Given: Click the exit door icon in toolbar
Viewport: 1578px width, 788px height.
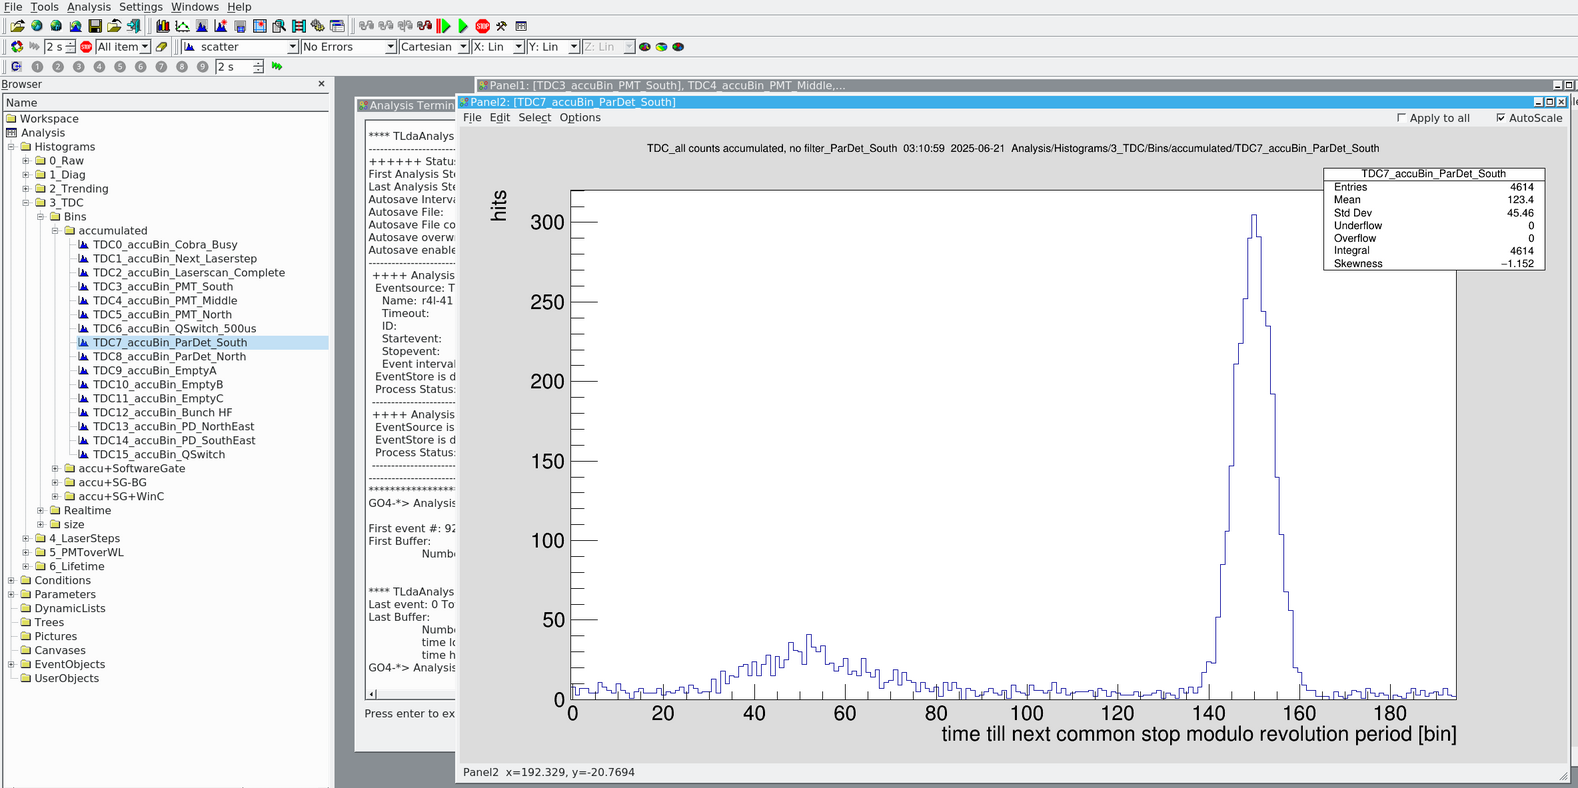Looking at the screenshot, I should coord(133,26).
